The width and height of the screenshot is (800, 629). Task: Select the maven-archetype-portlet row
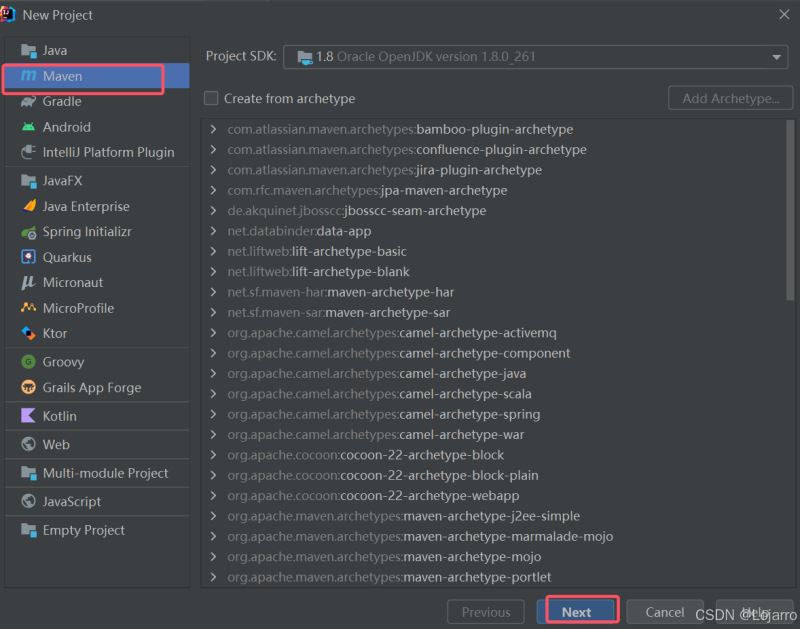click(x=494, y=577)
